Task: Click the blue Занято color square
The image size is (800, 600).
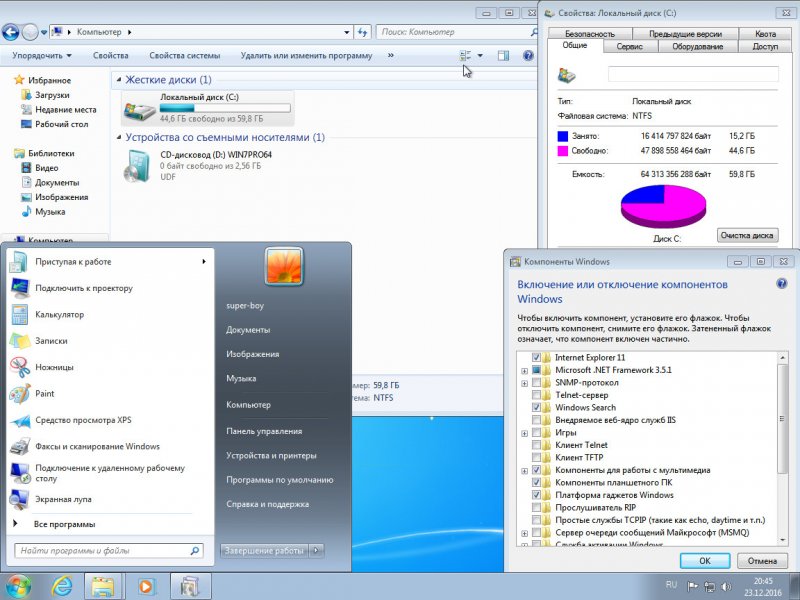Action: point(563,136)
